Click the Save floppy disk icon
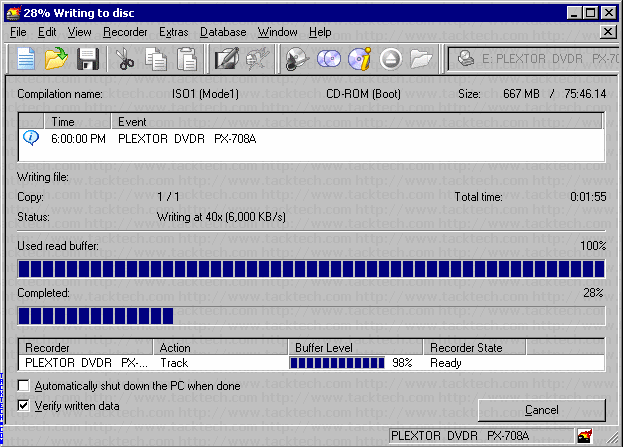Screen dimensions: 623x447 click(x=88, y=59)
